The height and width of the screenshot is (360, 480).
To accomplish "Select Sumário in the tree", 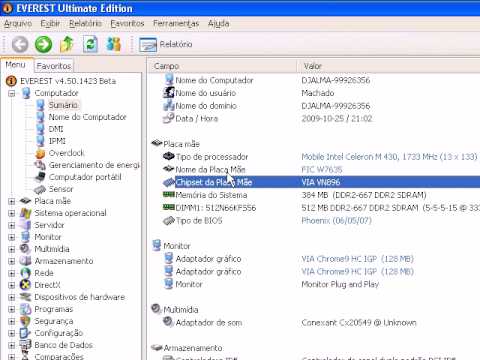I will 63,105.
